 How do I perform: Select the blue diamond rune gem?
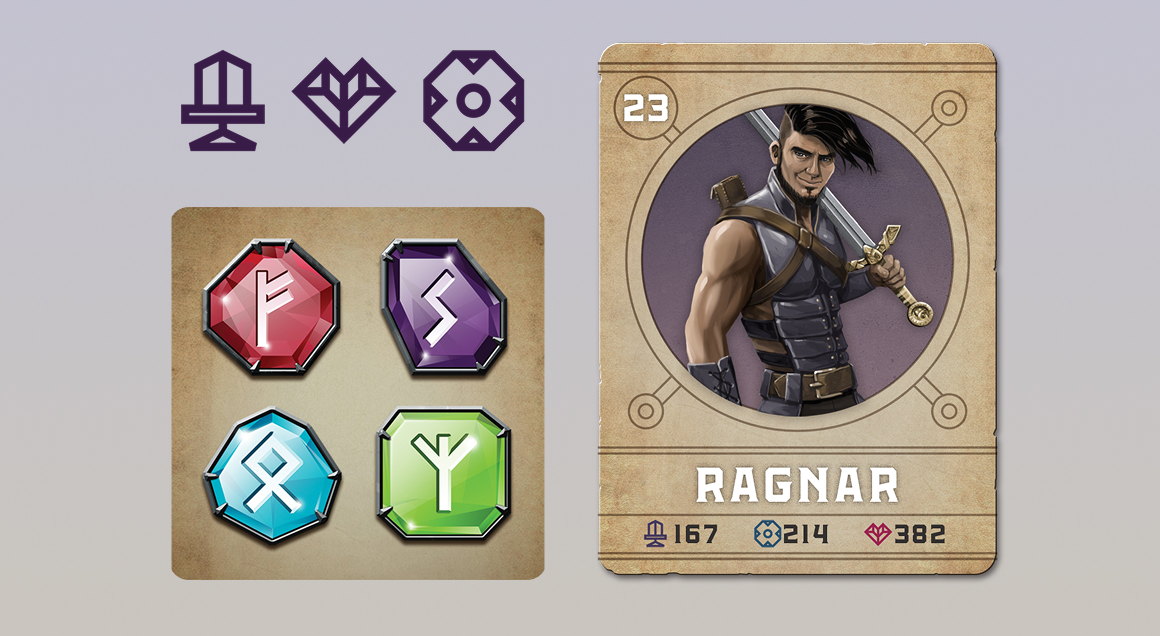pos(272,476)
